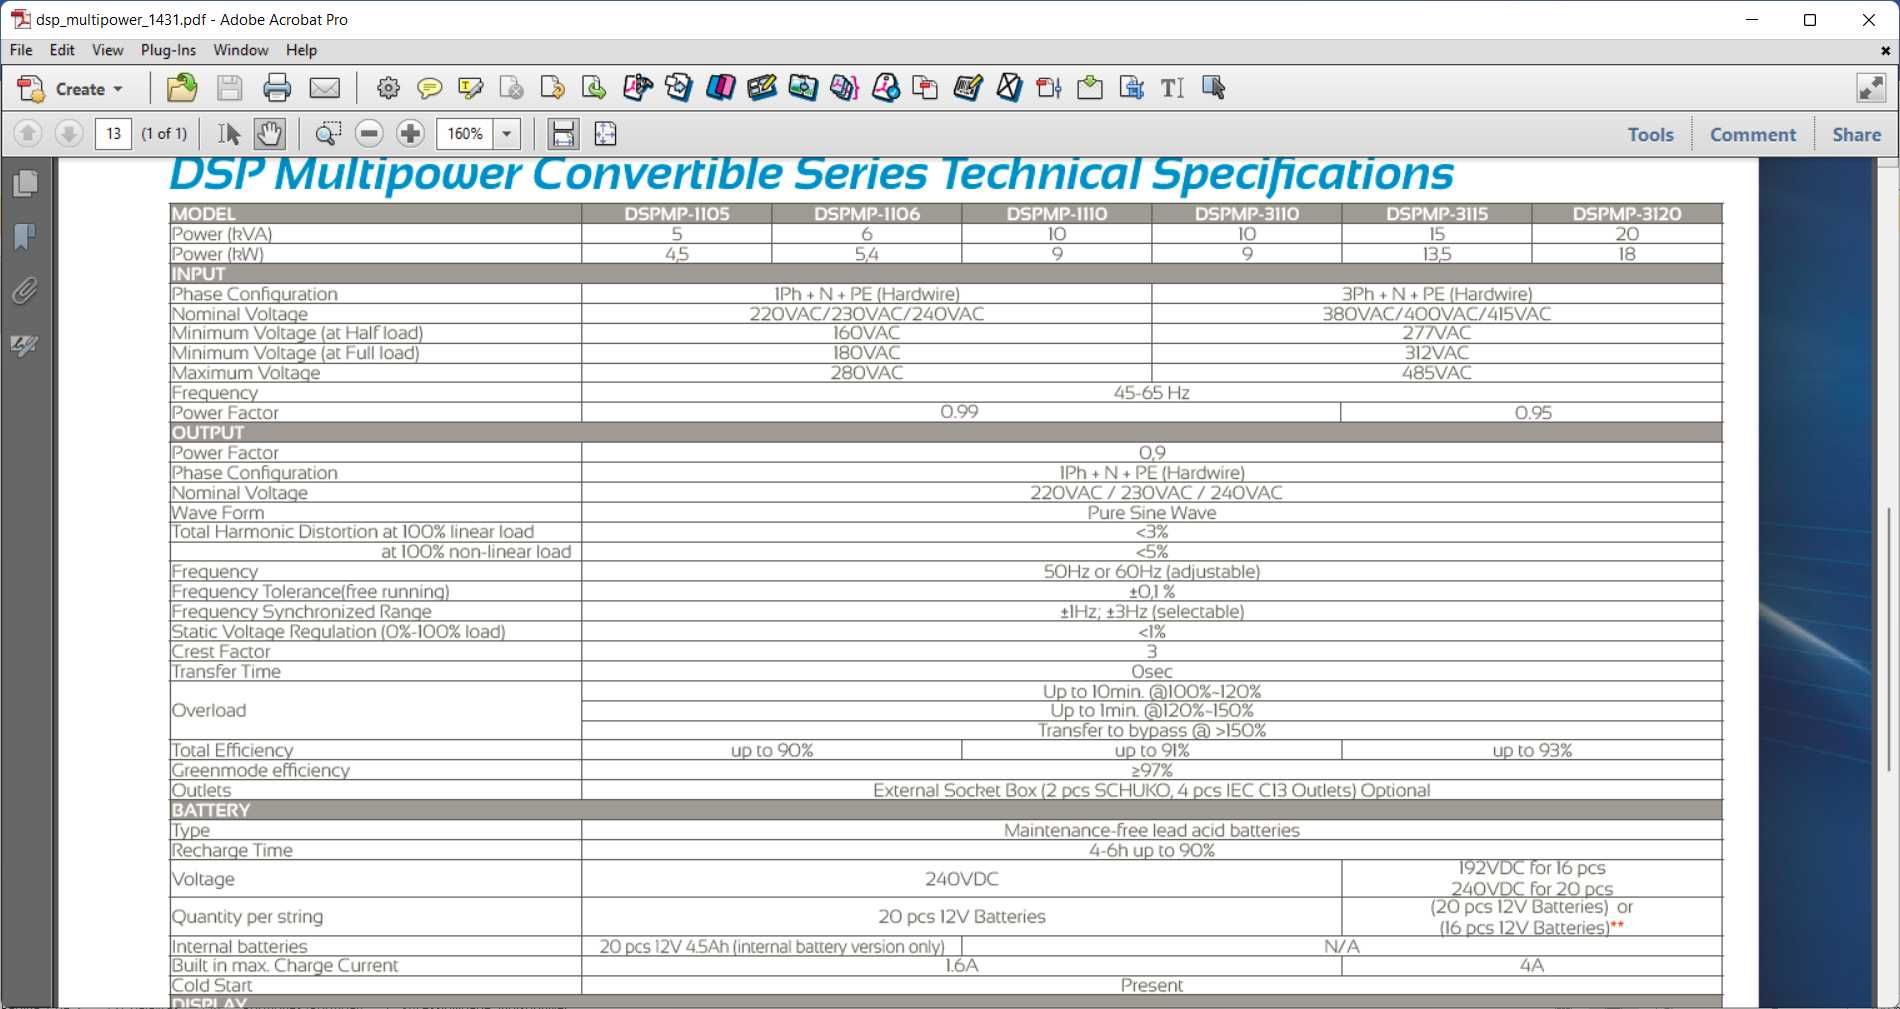Click the '4-6h up to 90%' cell

[x=1152, y=851]
